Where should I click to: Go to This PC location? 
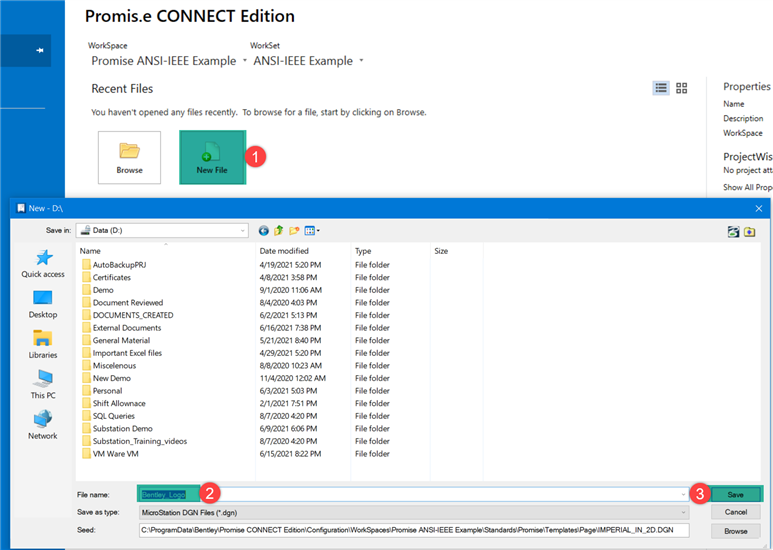[x=43, y=385]
